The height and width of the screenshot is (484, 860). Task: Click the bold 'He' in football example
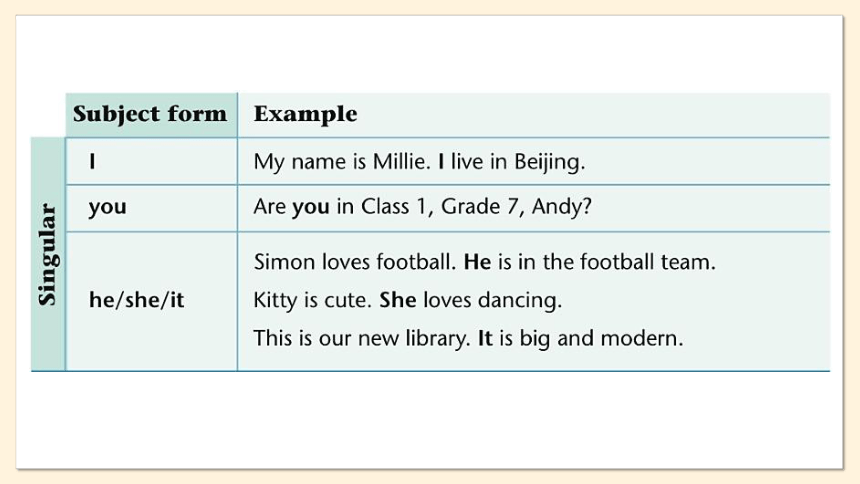click(x=477, y=262)
